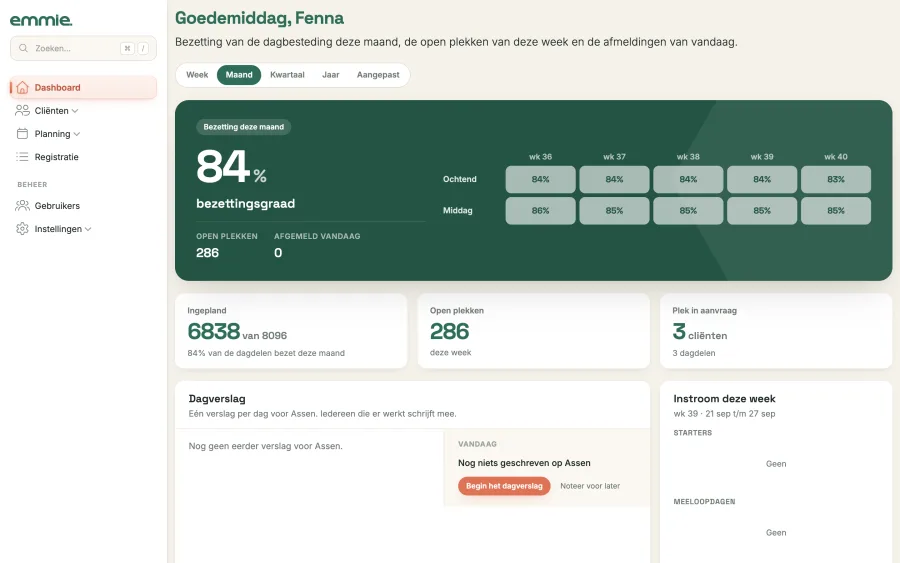Click the search magnifier icon

(x=23, y=48)
